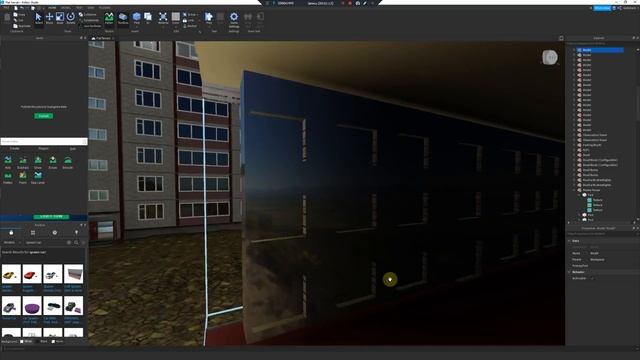This screenshot has height=360, width=640.
Task: Toggle the Archivable property checkbox
Action: point(592,278)
